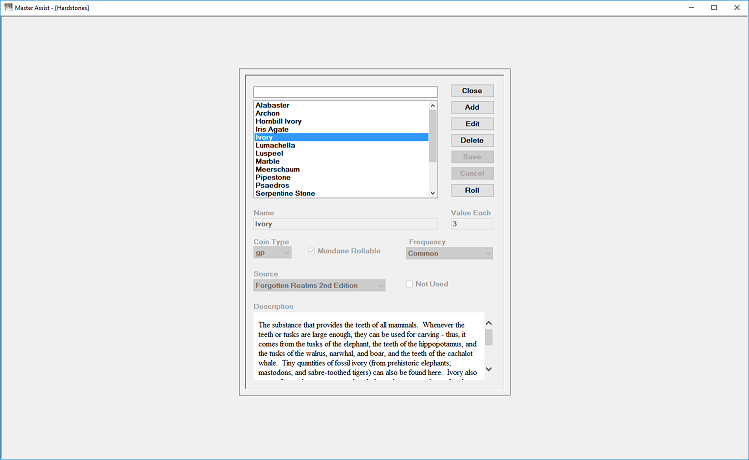This screenshot has height=460, width=749.
Task: Click the description scrollbar thumb
Action: [489, 337]
